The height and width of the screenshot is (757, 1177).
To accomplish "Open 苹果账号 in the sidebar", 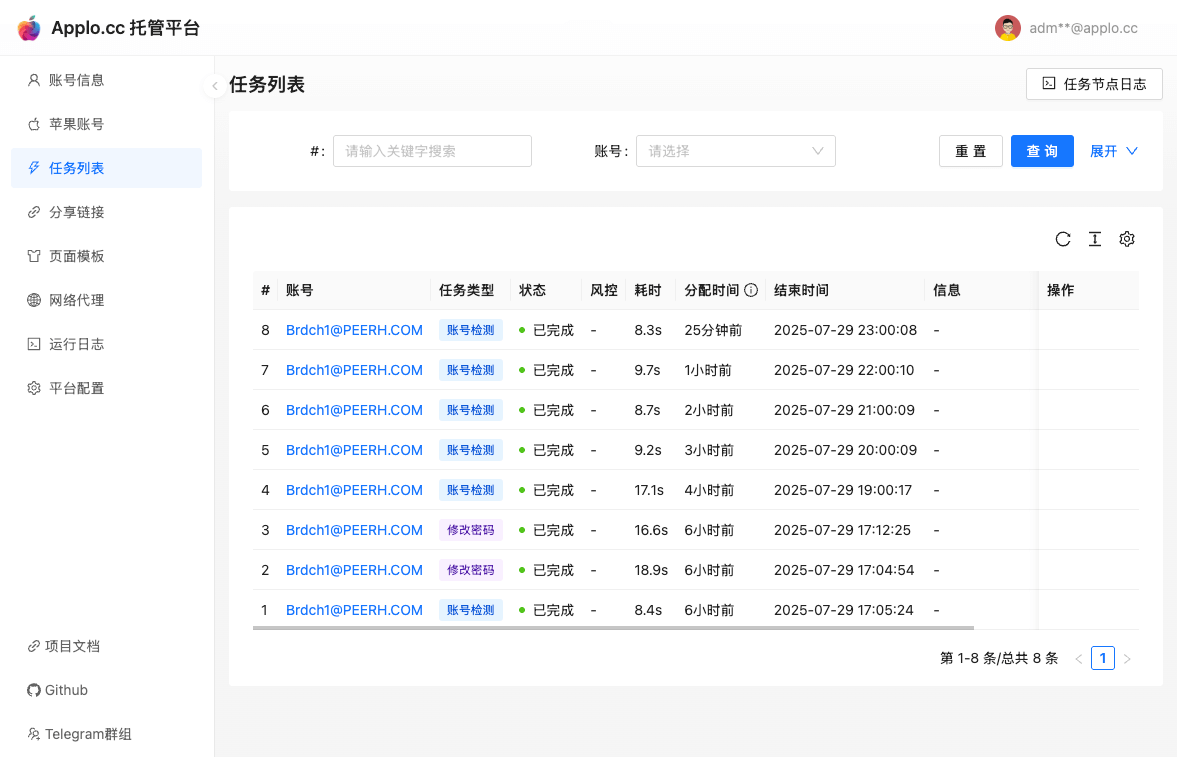I will (77, 124).
